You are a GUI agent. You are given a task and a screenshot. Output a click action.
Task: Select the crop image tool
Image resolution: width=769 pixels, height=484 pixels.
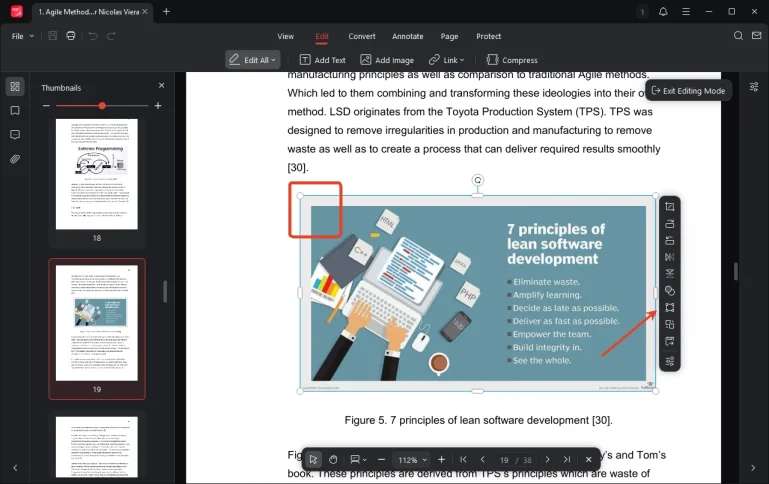(x=670, y=207)
